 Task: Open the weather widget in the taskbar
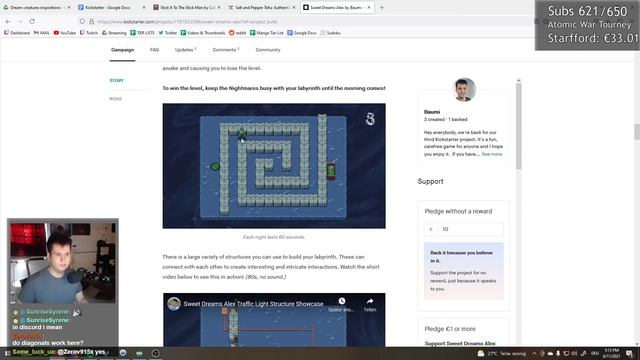click(x=501, y=353)
